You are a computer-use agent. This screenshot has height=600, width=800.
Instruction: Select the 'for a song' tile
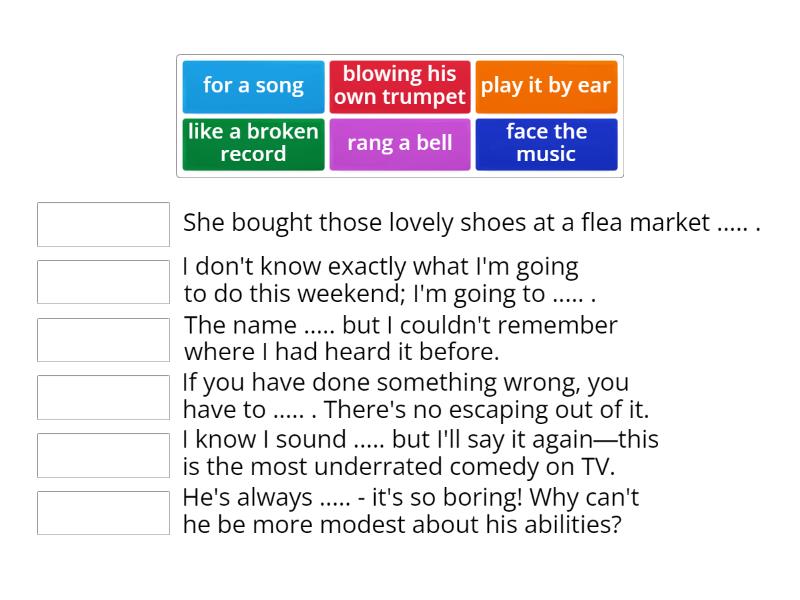point(252,86)
